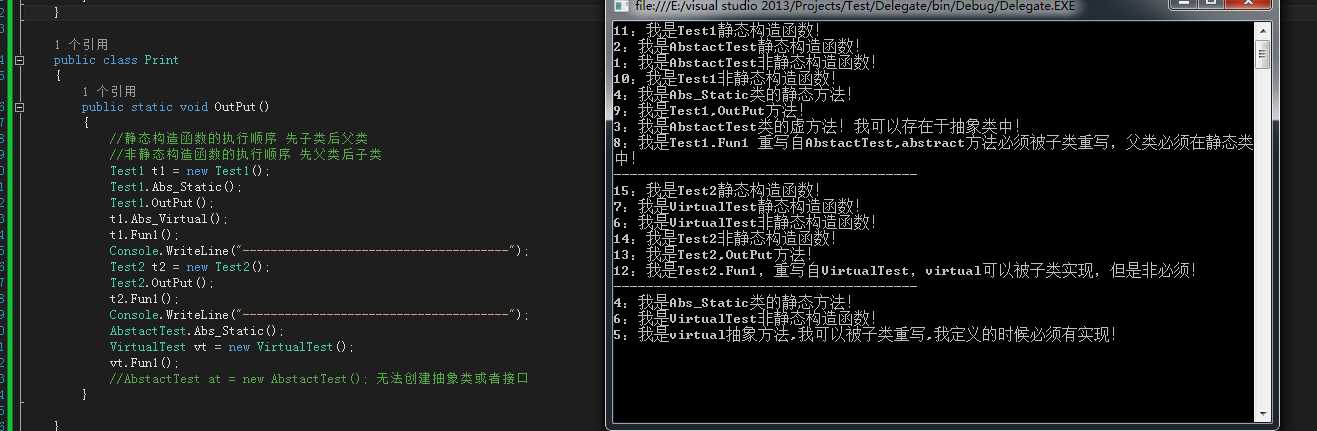Click the line "Test1.Abs_Static();"
Viewport: 1317px width, 431px height.
click(176, 187)
